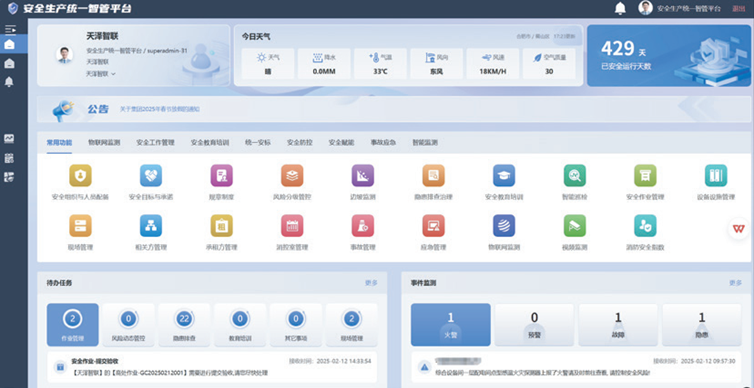Select the 教育培训 task card

point(240,325)
